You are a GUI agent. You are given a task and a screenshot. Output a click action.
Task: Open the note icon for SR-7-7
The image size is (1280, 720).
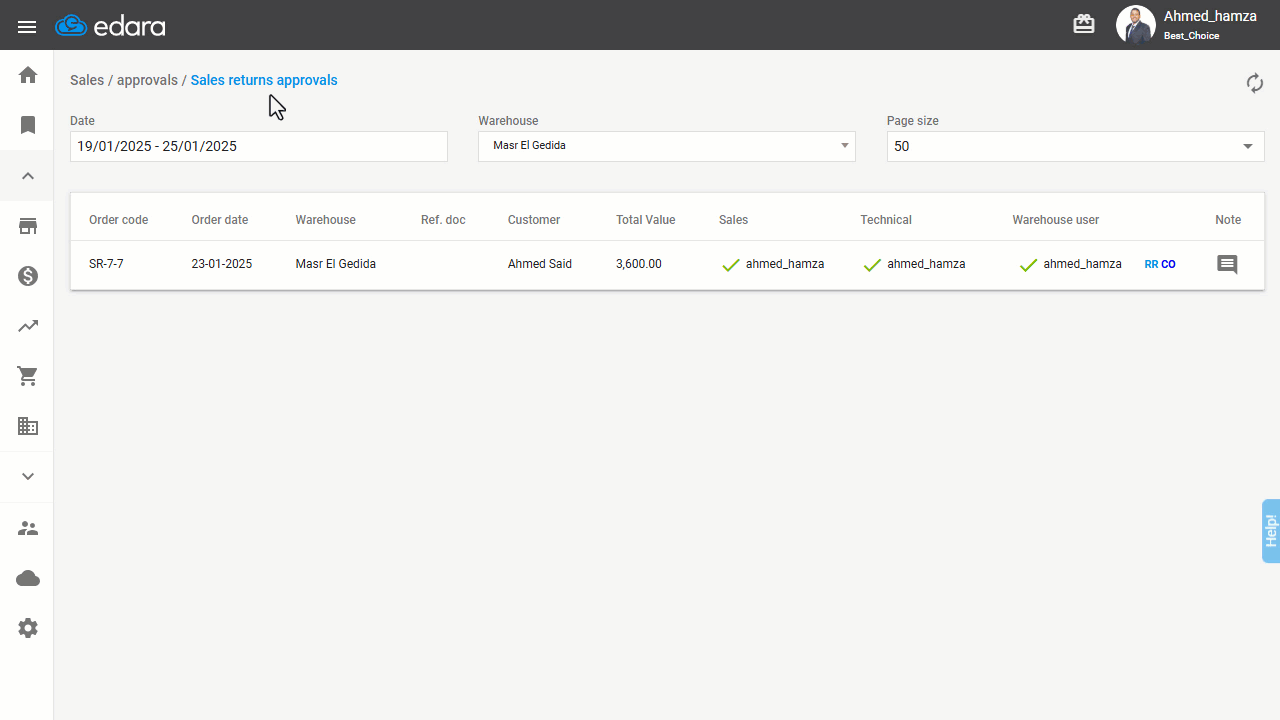pos(1227,265)
